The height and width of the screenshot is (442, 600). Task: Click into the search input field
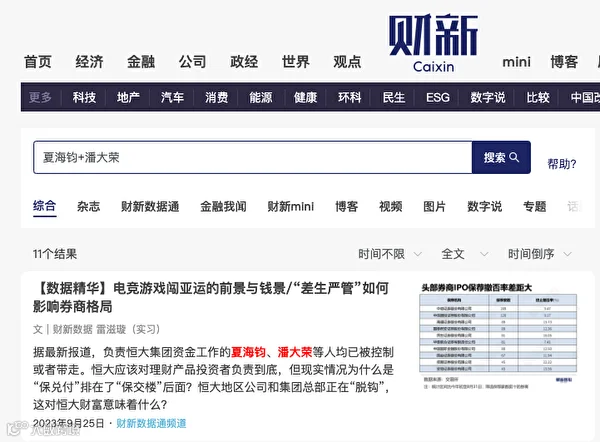coord(253,157)
